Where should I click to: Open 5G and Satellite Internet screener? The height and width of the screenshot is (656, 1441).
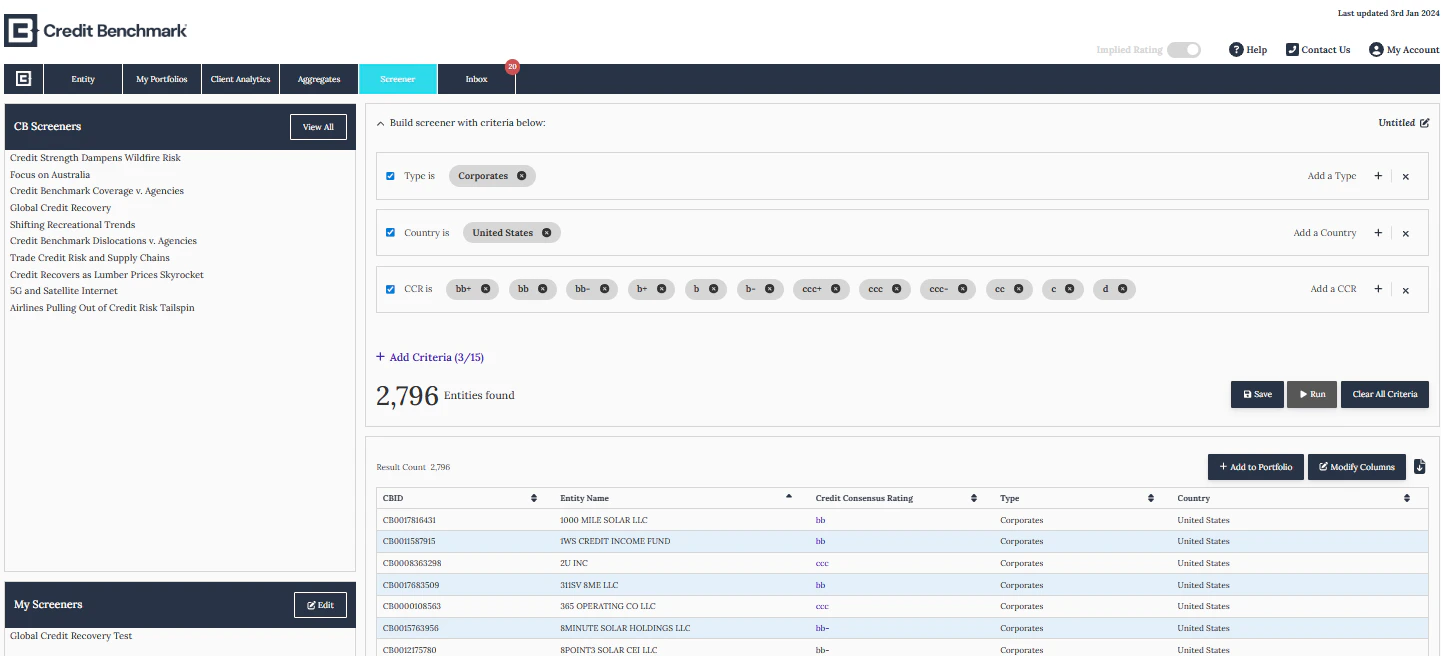click(64, 291)
